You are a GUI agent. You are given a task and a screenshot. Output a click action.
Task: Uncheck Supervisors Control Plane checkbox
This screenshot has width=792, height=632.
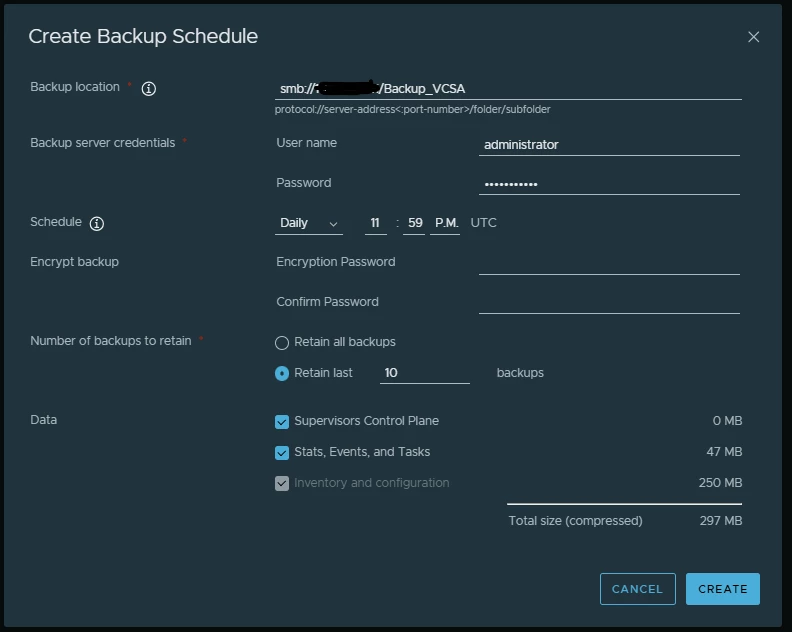(282, 422)
